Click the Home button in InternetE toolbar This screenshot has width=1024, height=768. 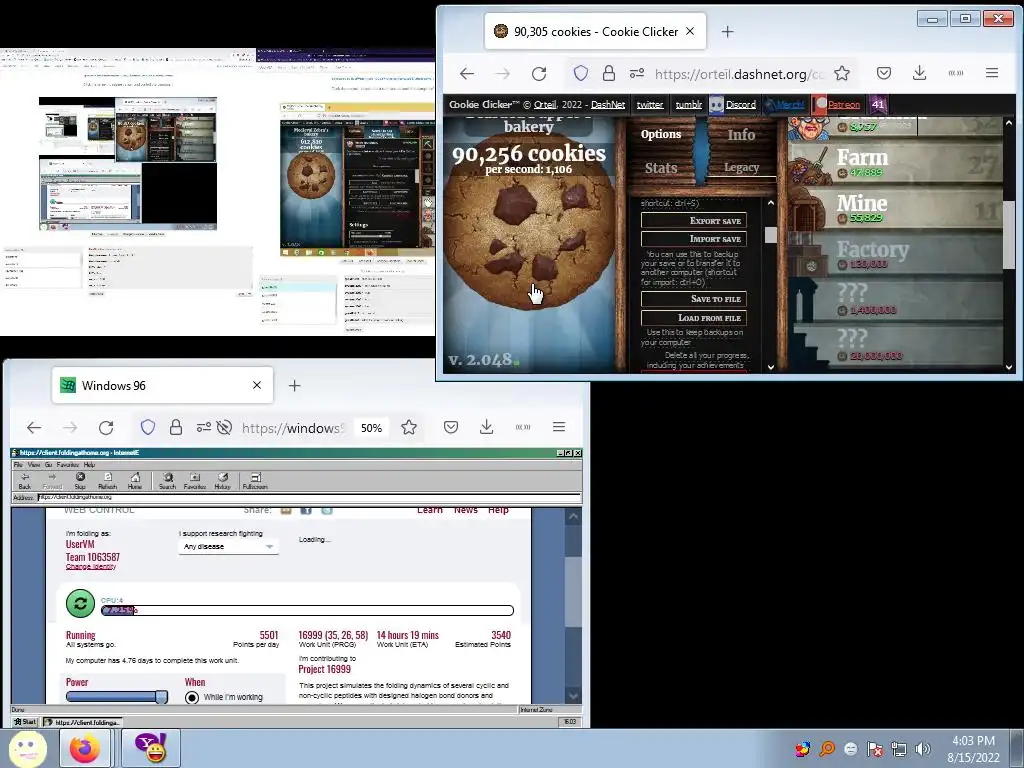(x=135, y=481)
